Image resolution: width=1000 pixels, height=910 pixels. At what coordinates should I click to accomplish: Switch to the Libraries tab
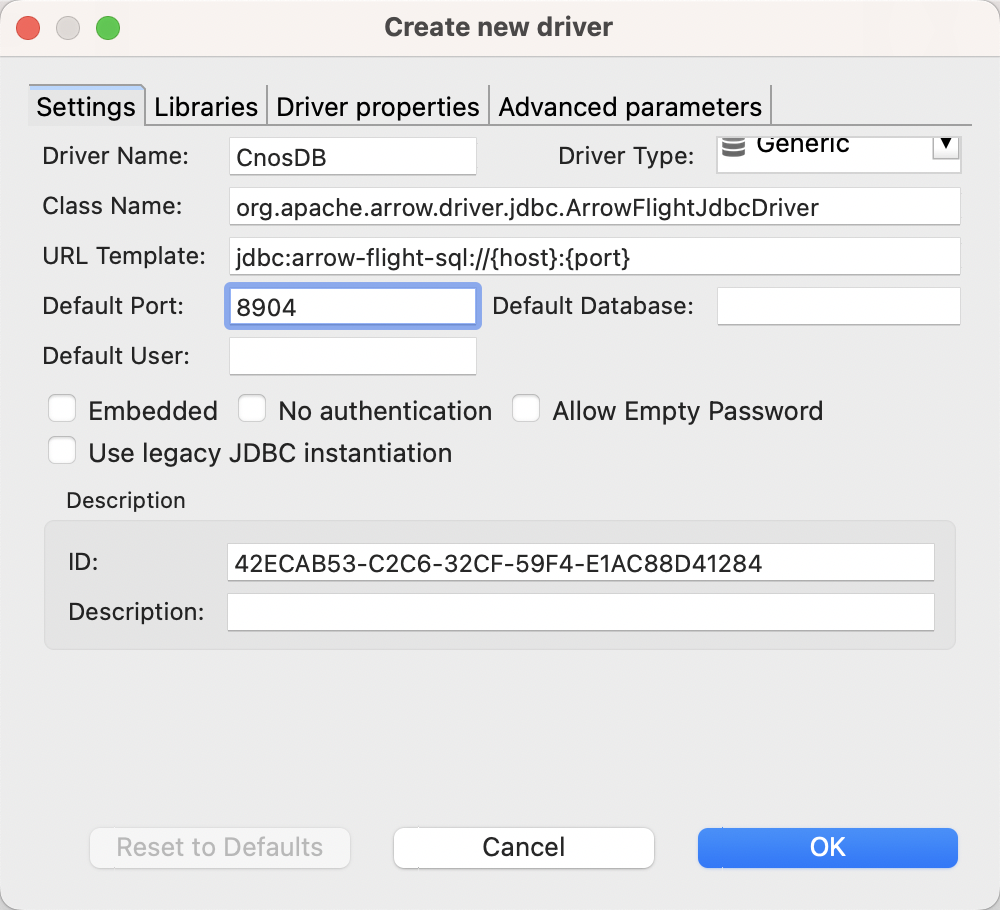coord(206,107)
